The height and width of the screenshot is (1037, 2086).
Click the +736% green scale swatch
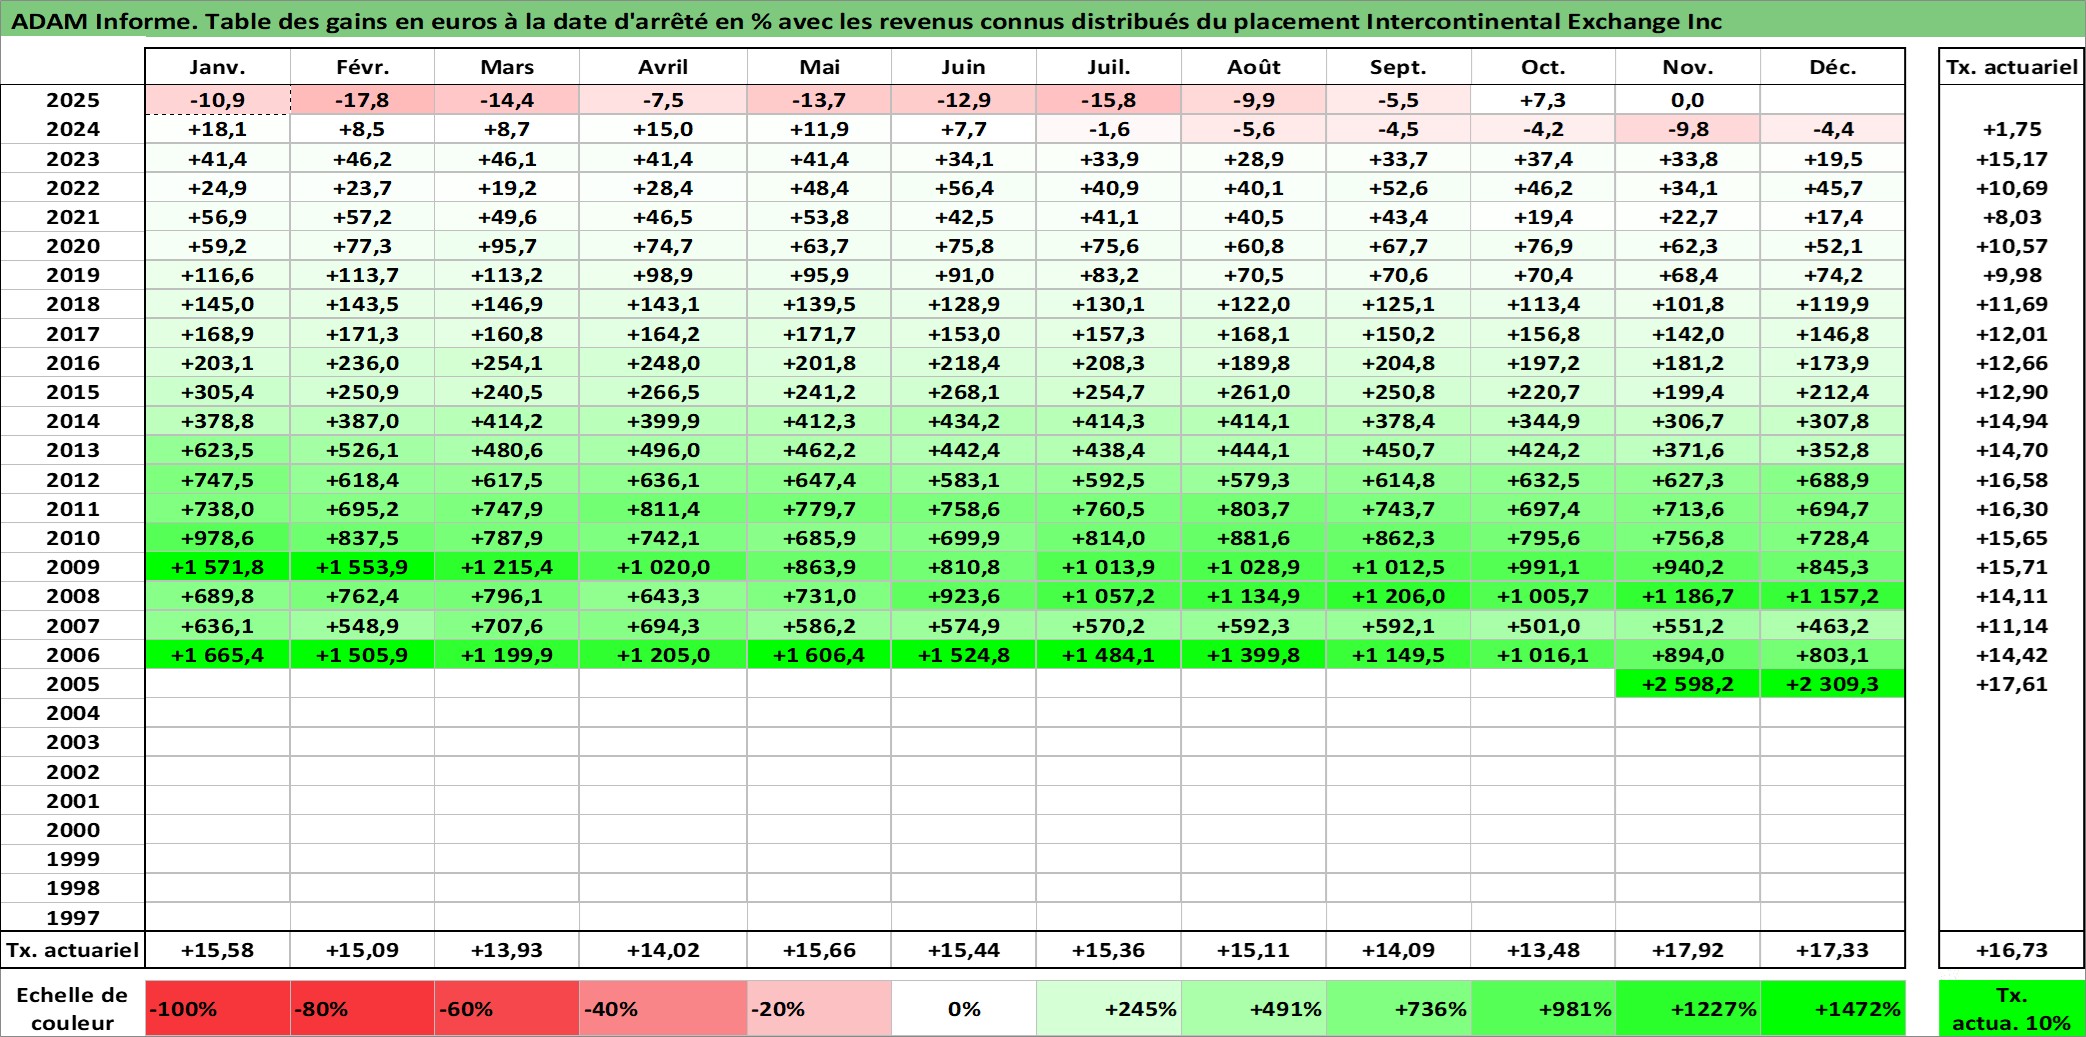[x=1398, y=1008]
